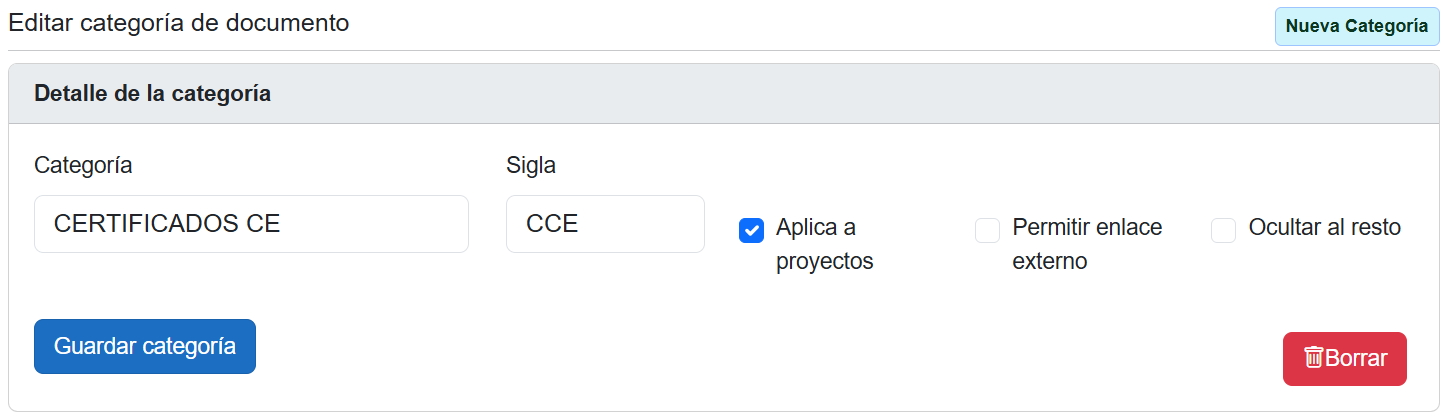Focus the Sigla text input field
Screen dimensions: 1447x417
tap(605, 224)
